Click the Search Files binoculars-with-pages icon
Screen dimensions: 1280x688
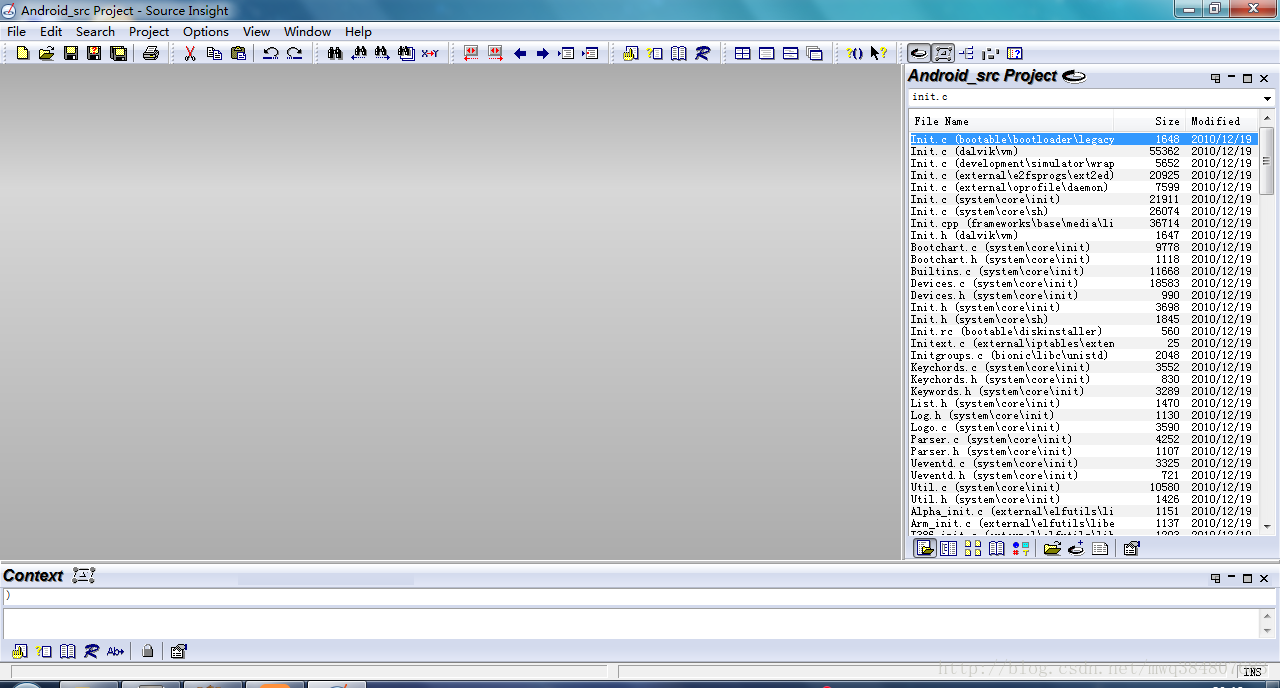[406, 53]
